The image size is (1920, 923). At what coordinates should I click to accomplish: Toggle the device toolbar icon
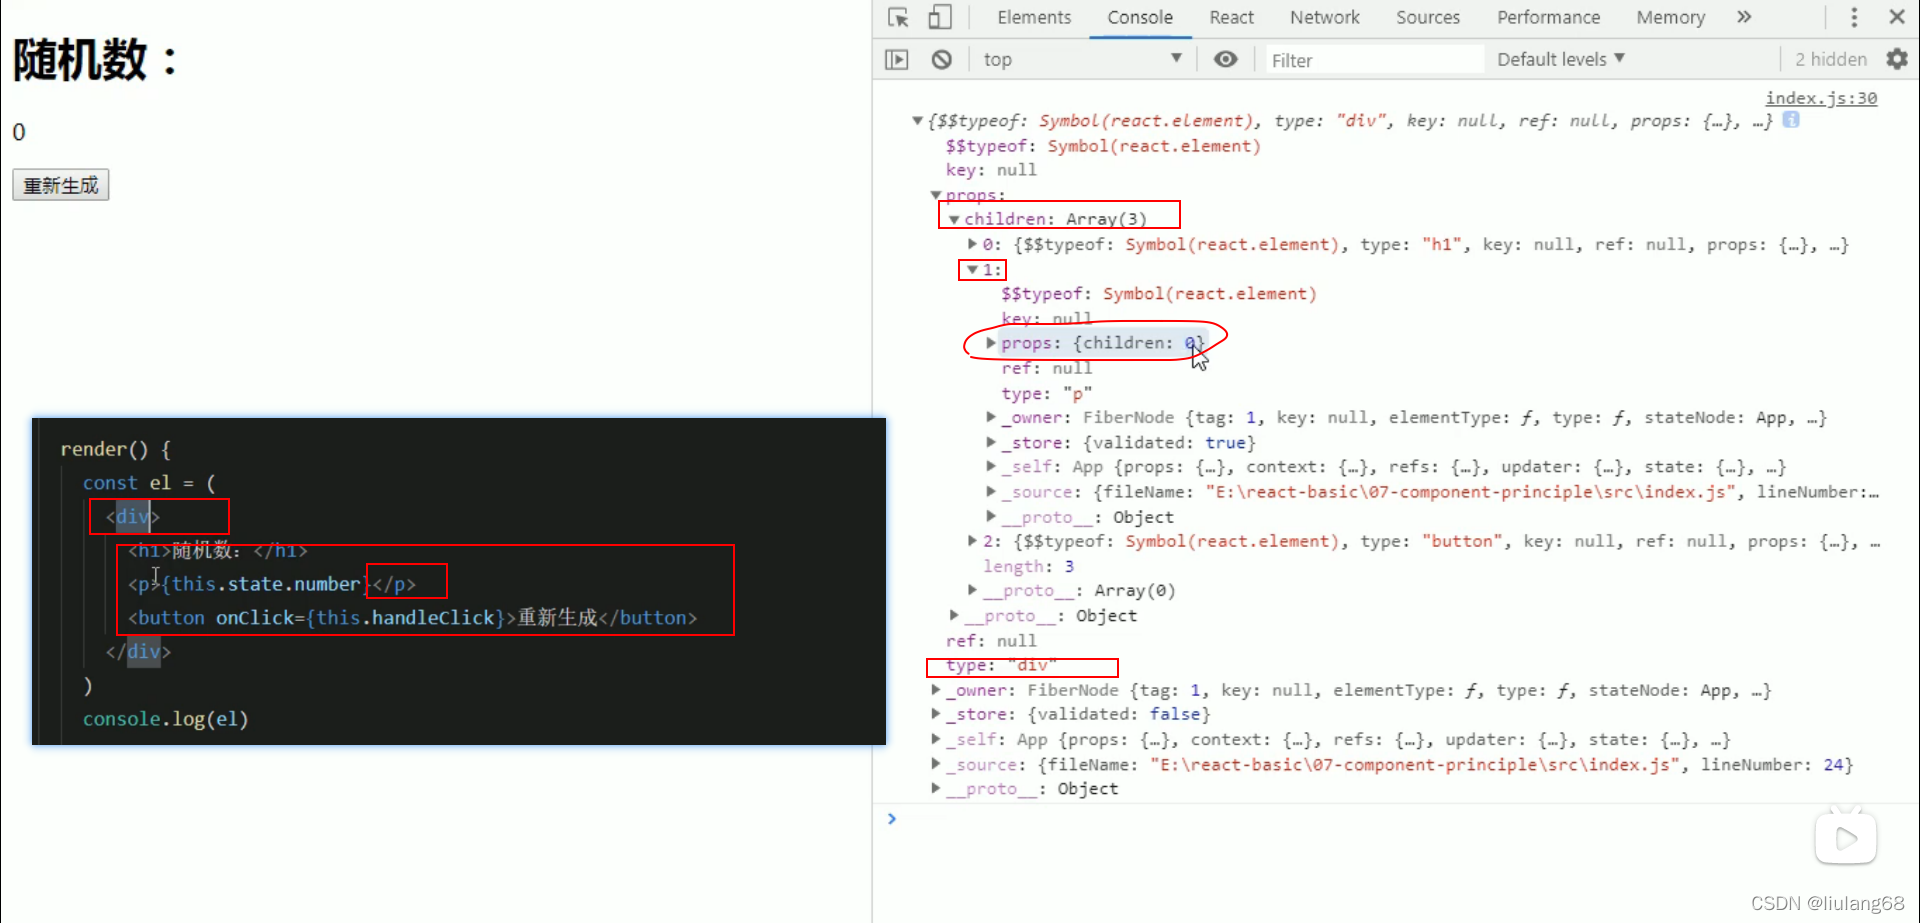click(940, 17)
